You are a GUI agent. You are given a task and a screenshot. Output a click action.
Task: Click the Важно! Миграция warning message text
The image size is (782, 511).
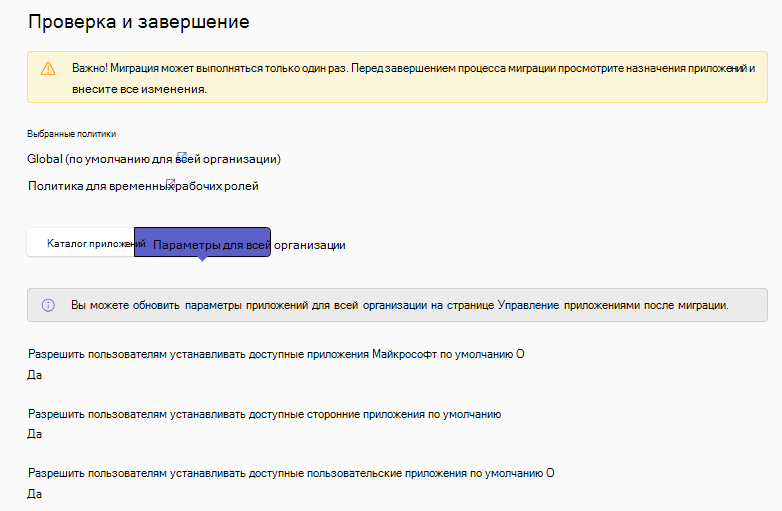point(413,78)
